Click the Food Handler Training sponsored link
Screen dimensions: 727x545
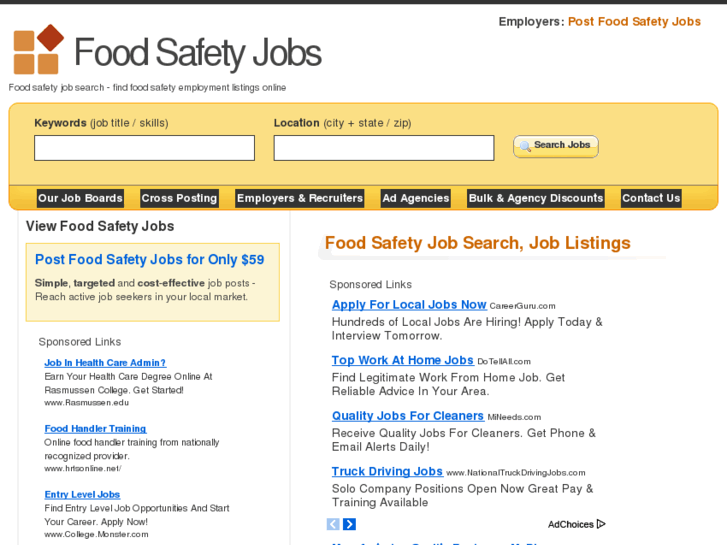(x=95, y=429)
